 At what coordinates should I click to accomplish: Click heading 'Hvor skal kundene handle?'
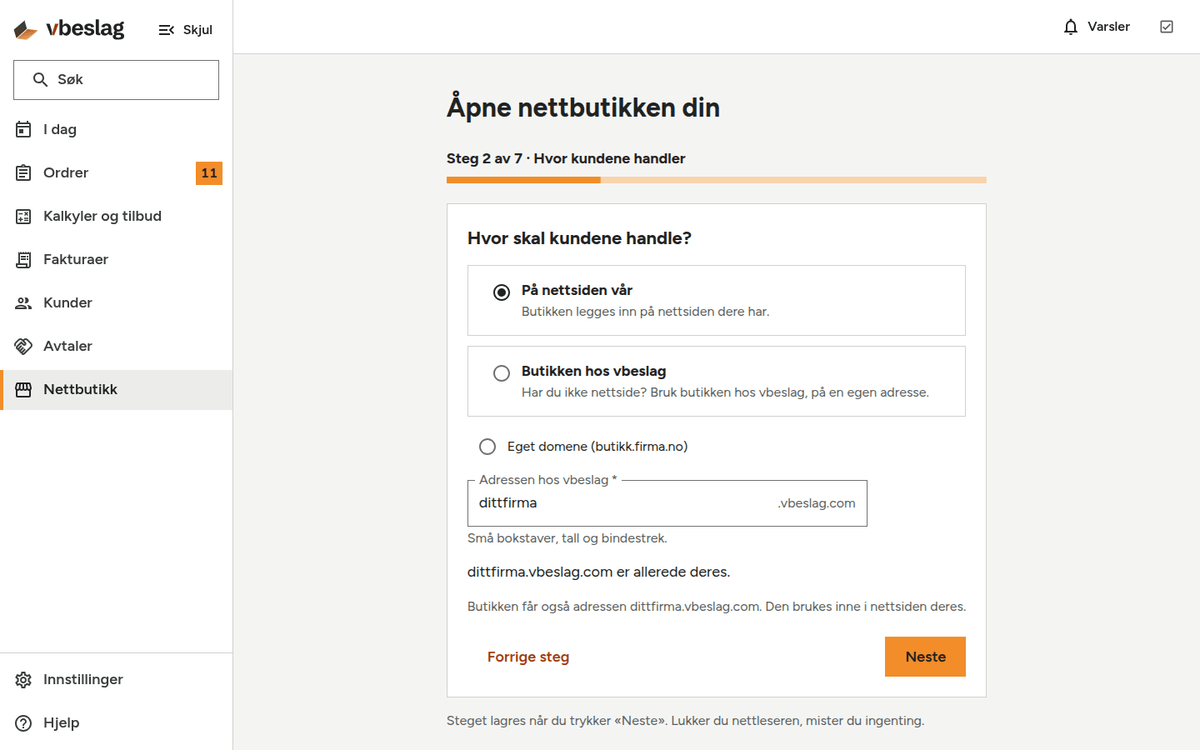pos(580,238)
